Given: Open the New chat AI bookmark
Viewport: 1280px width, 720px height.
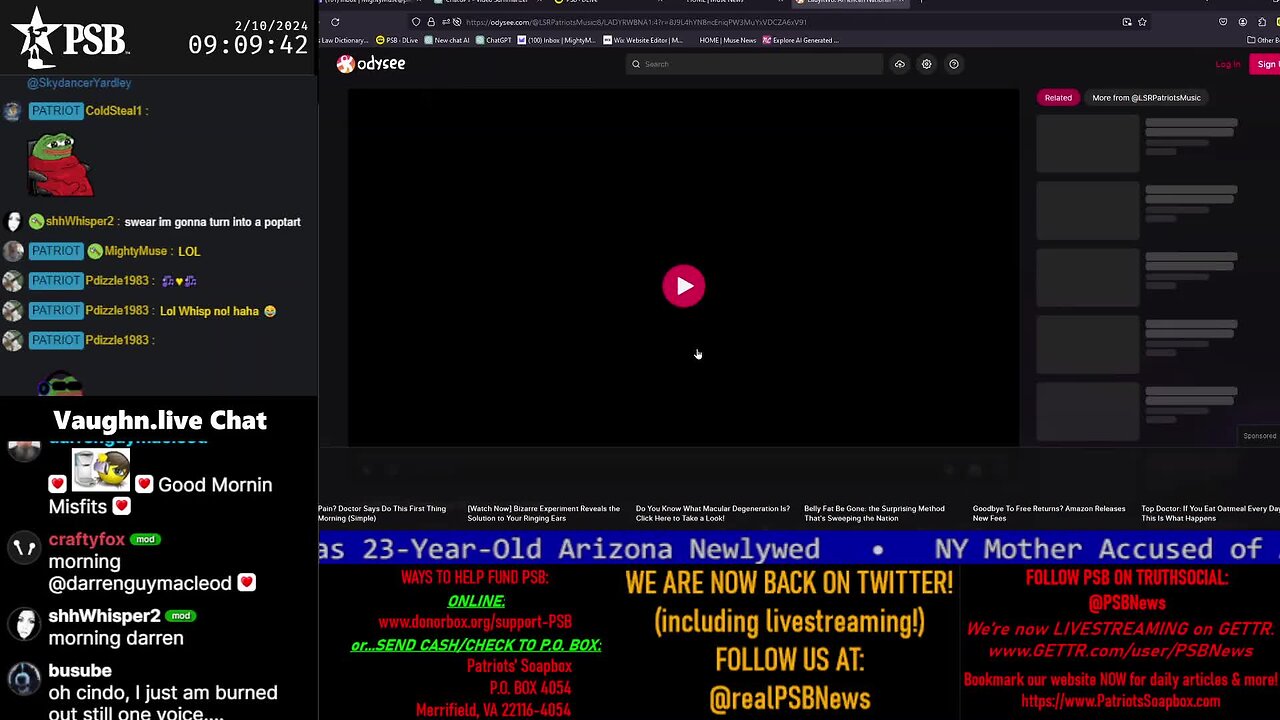Looking at the screenshot, I should click(x=447, y=40).
